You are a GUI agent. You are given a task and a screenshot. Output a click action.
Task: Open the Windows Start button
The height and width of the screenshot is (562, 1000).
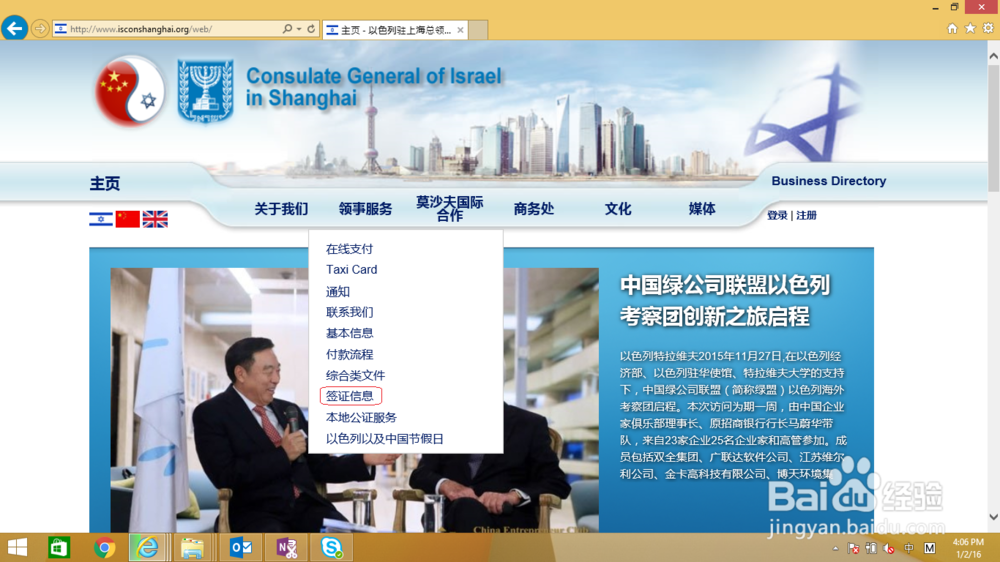tap(17, 547)
